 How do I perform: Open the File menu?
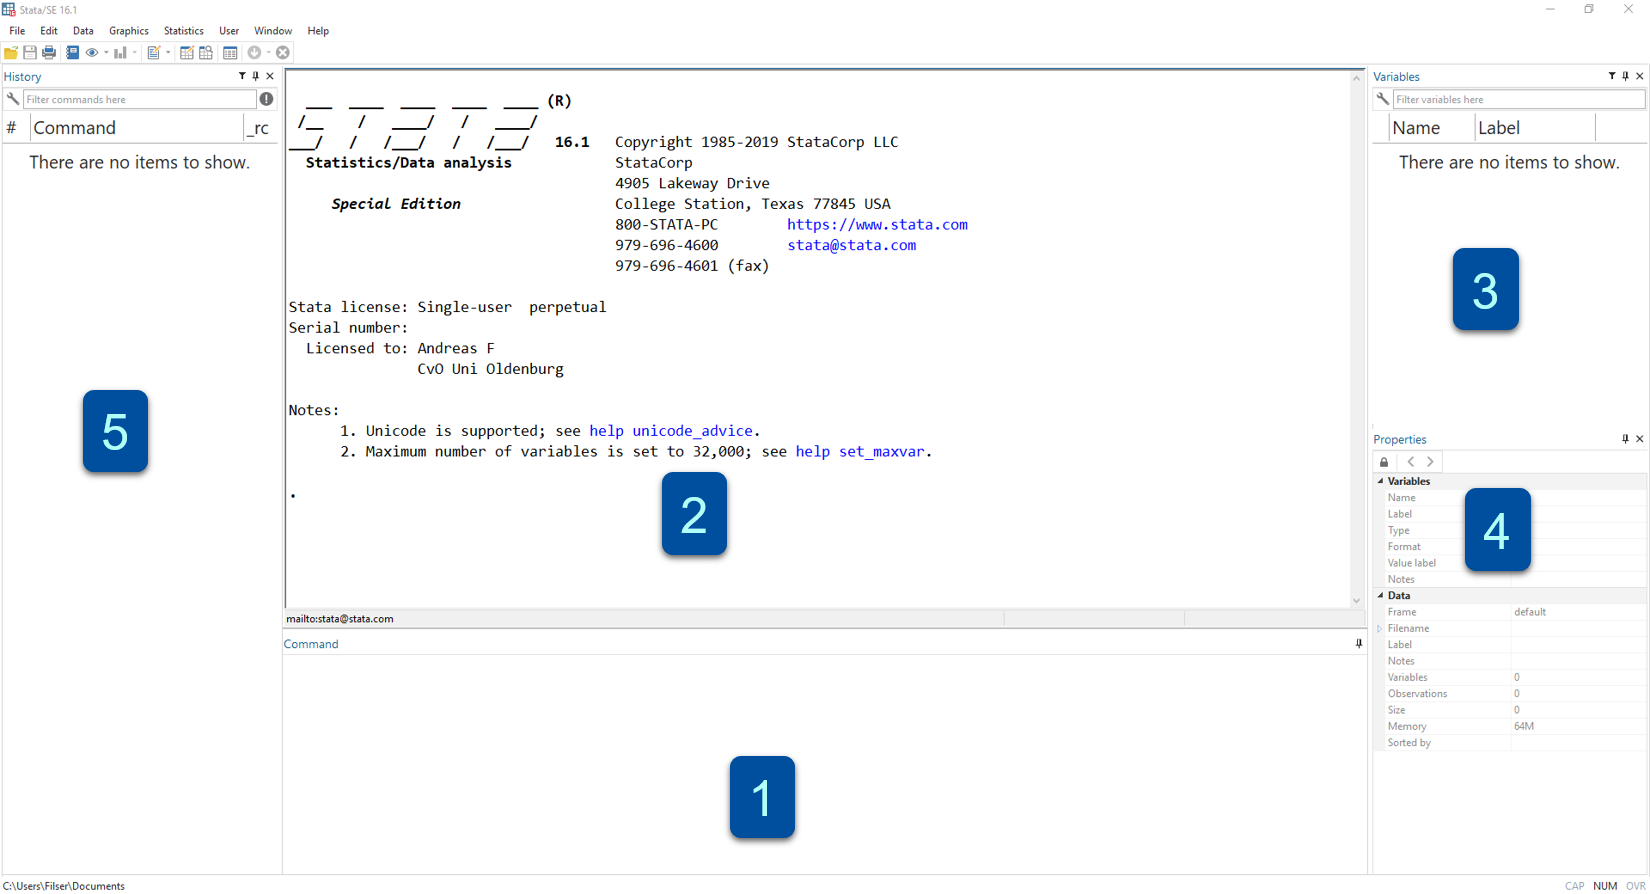click(17, 31)
